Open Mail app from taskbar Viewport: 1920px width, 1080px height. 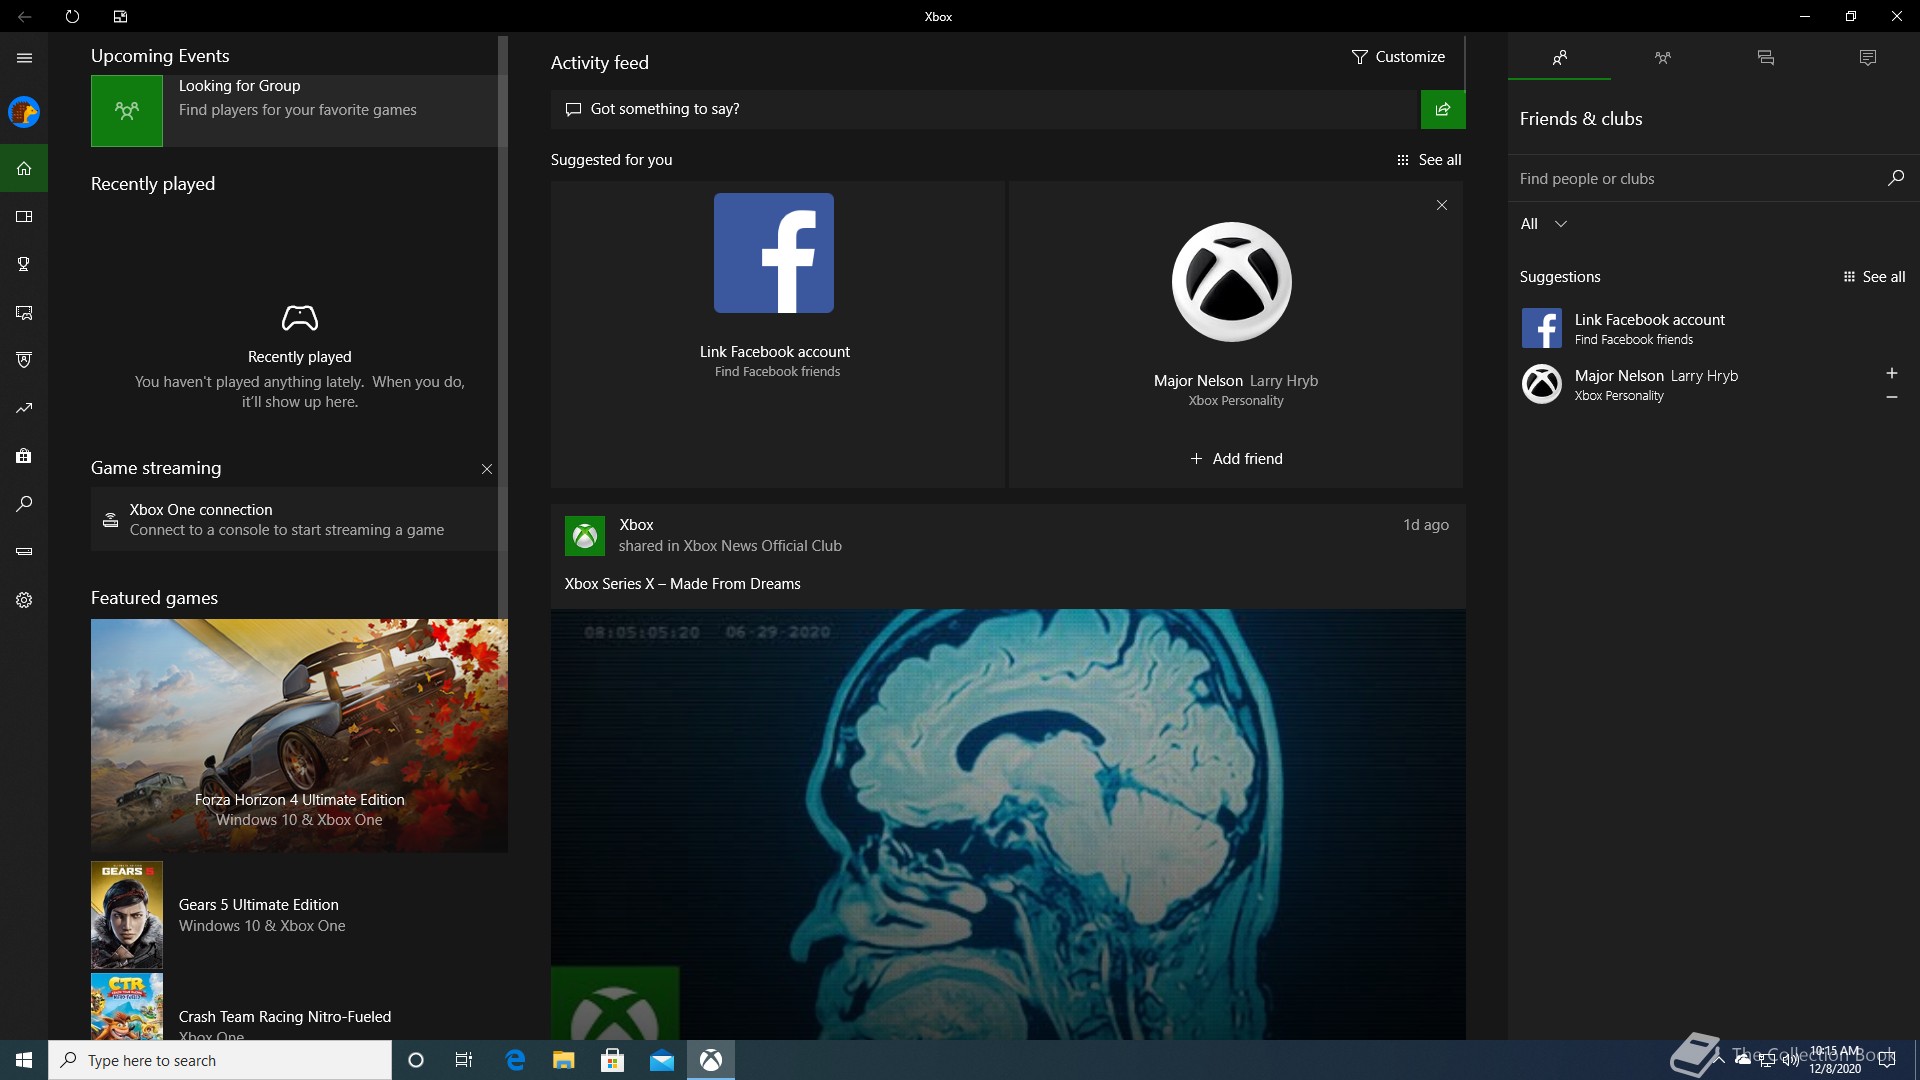662,1060
